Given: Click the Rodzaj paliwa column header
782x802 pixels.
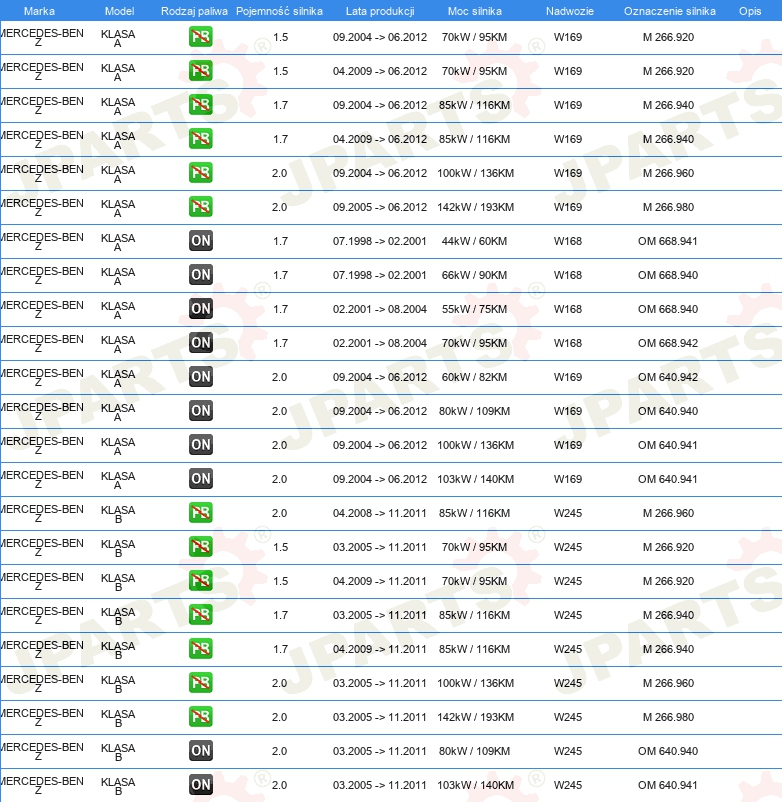Looking at the screenshot, I should tap(194, 11).
